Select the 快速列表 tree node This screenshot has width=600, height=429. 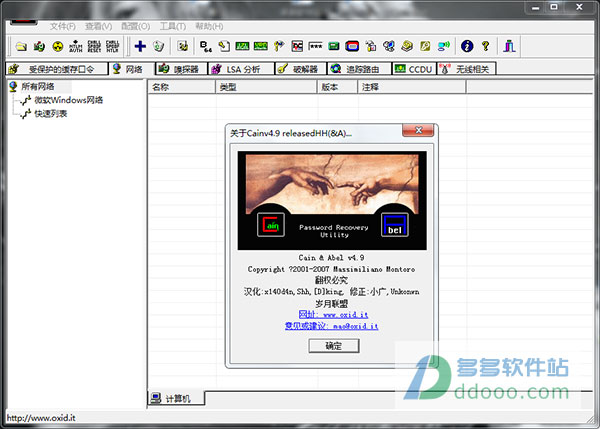51,114
